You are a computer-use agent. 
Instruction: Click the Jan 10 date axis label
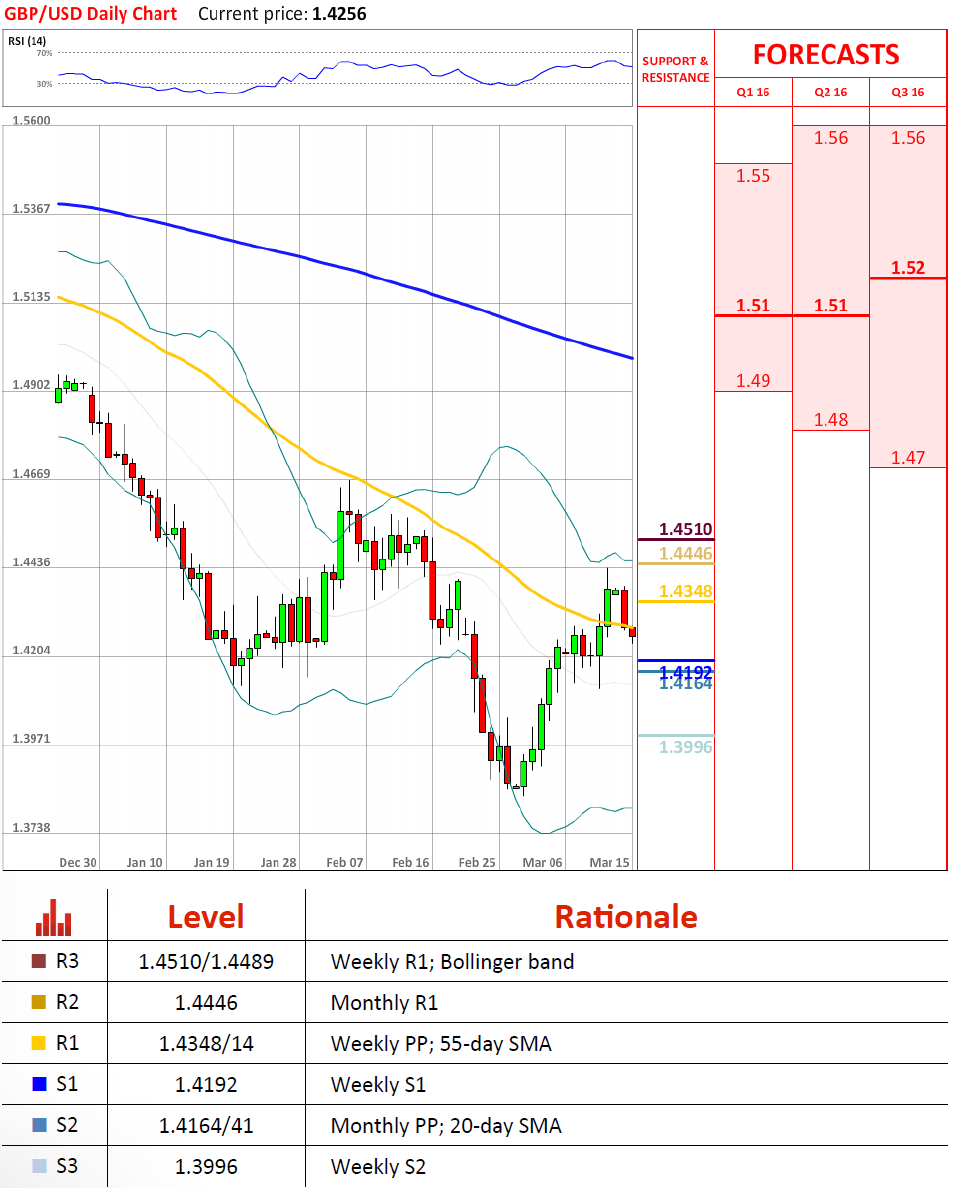[145, 862]
